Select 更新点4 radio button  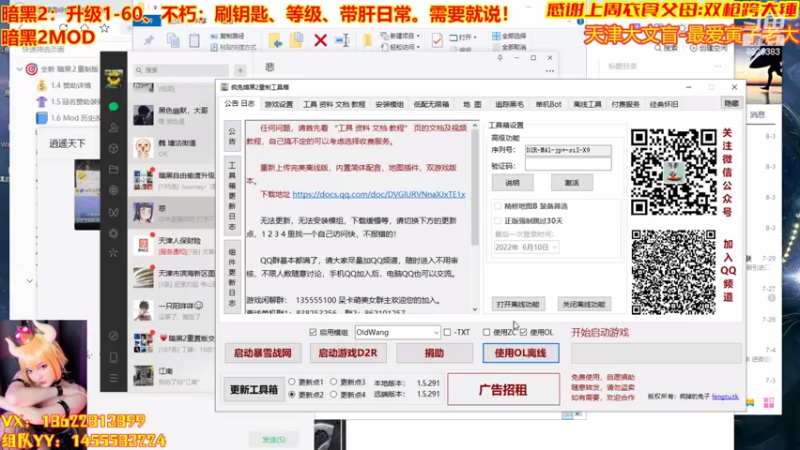tap(334, 394)
